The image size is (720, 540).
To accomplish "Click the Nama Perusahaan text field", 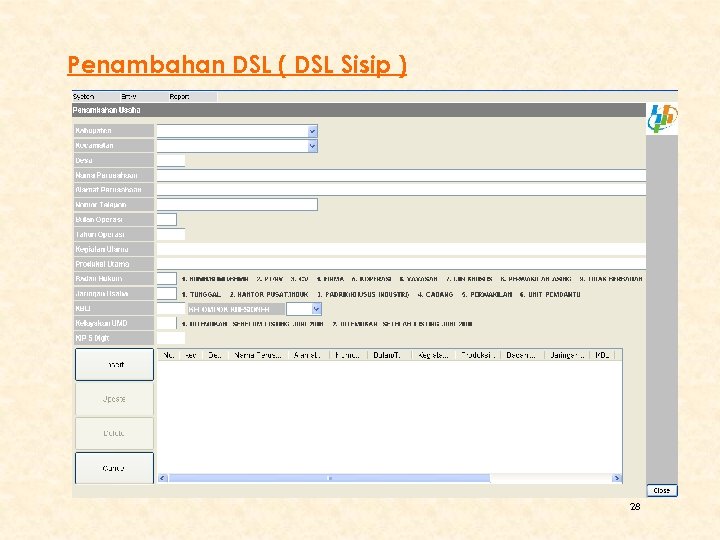I will tap(401, 175).
